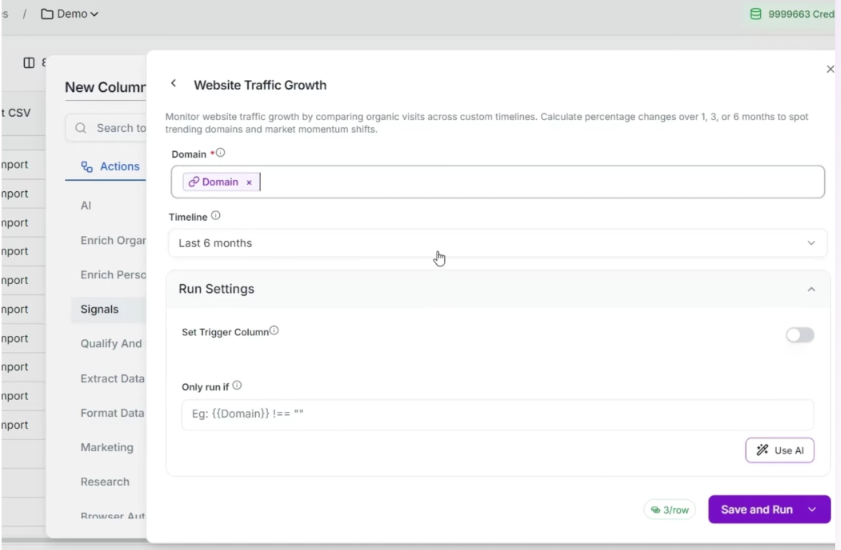
Task: Select the Extract Data category
Action: point(113,379)
